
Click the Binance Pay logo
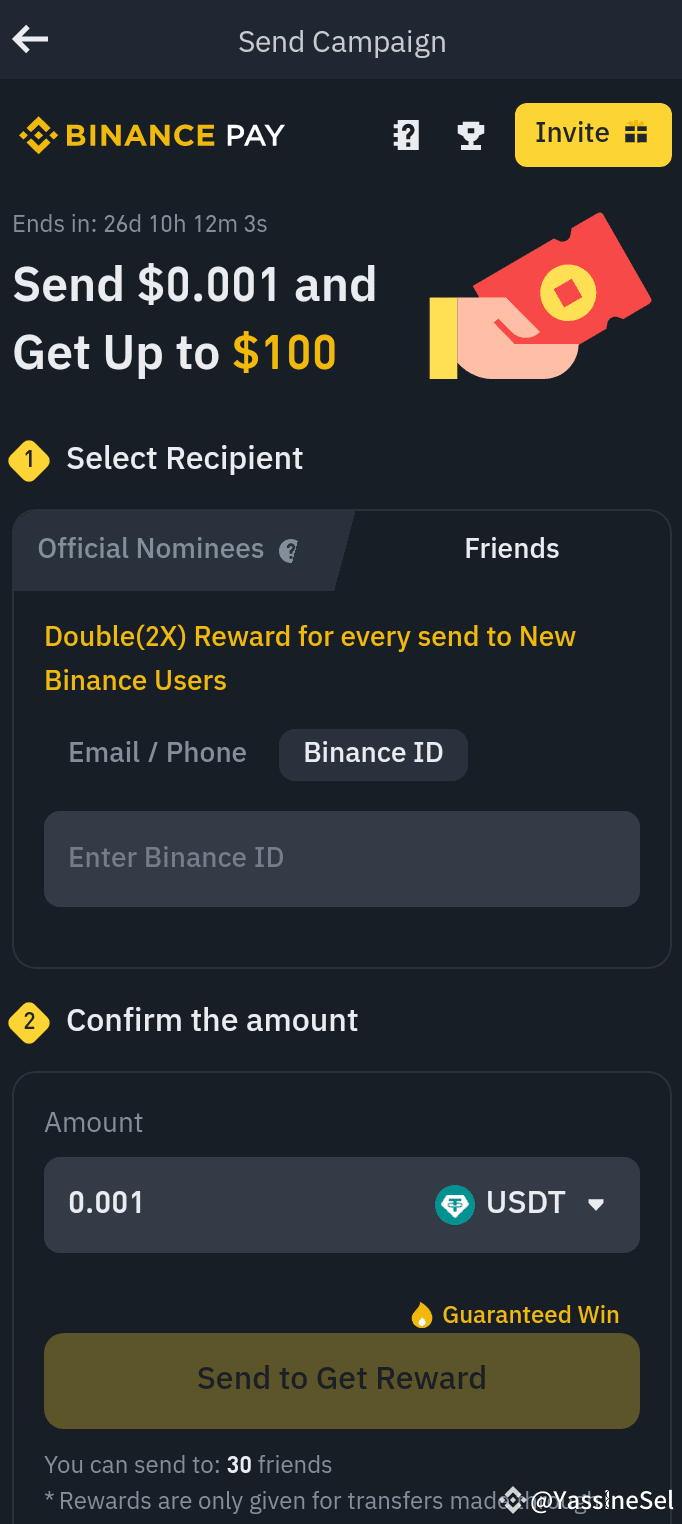152,135
